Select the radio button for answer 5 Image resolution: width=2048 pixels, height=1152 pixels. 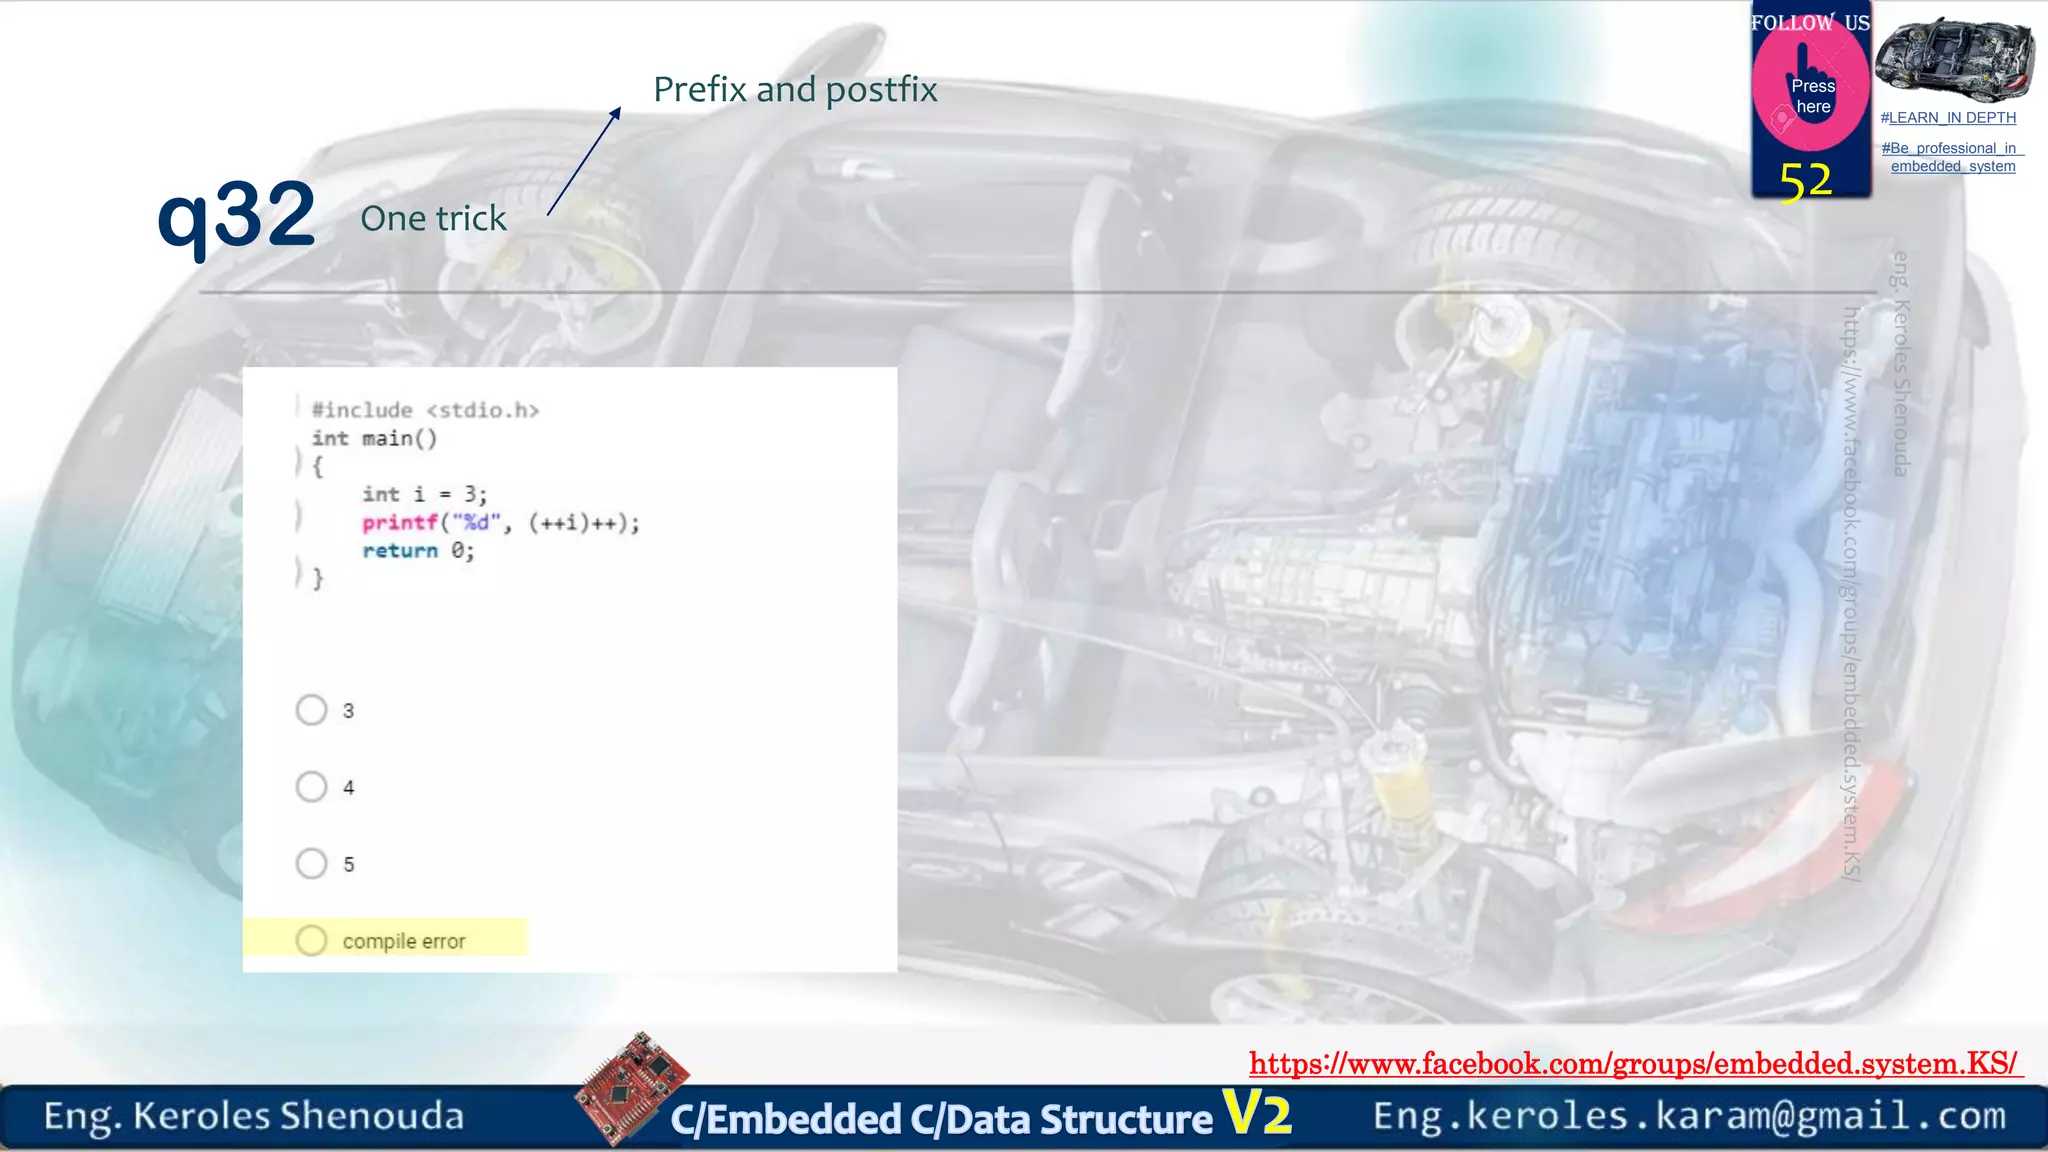[311, 863]
